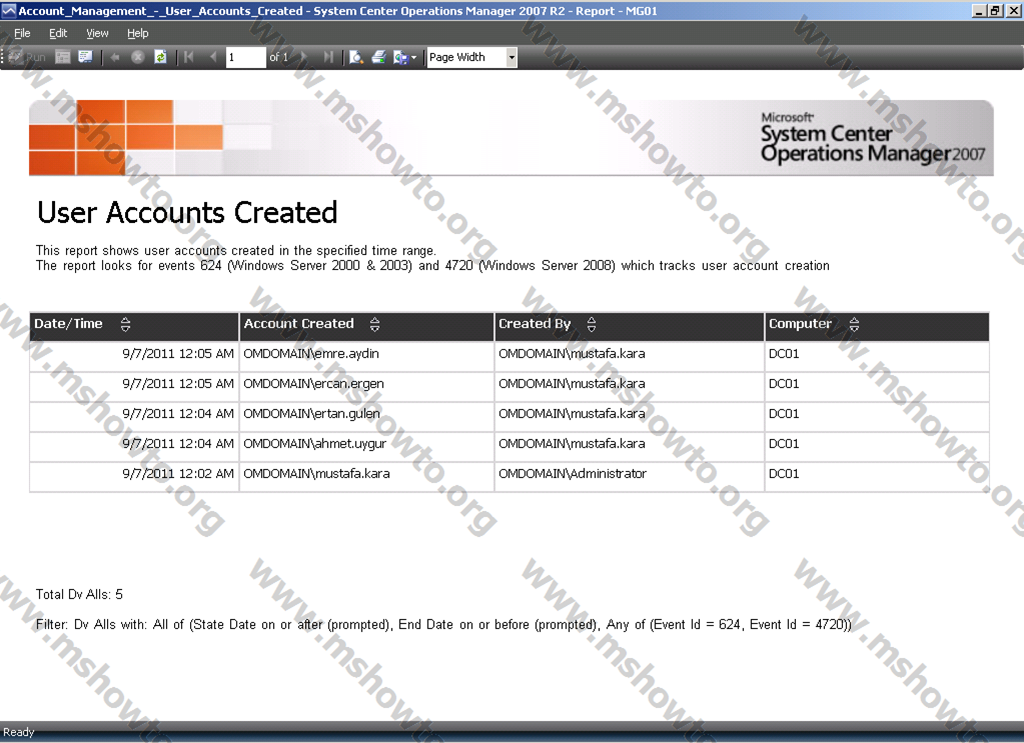The width and height of the screenshot is (1024, 743).
Task: Click the current page number field
Action: 246,57
